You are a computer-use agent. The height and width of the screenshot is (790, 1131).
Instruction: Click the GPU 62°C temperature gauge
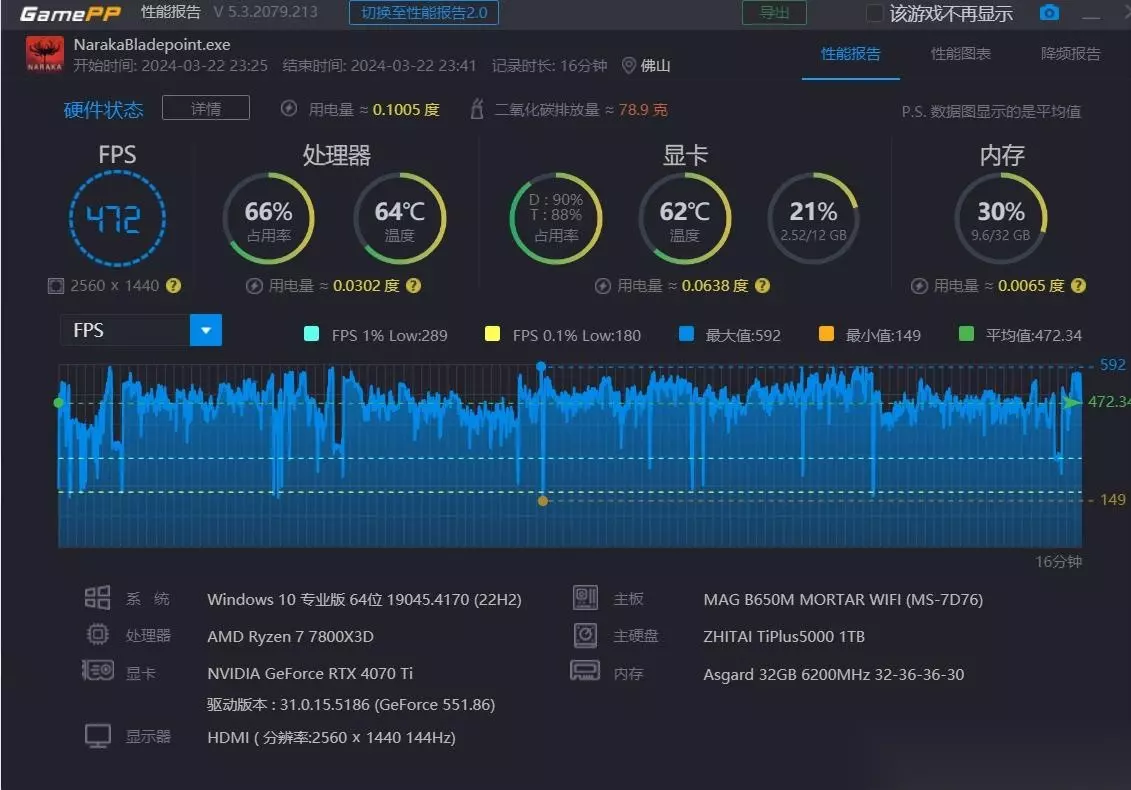685,219
